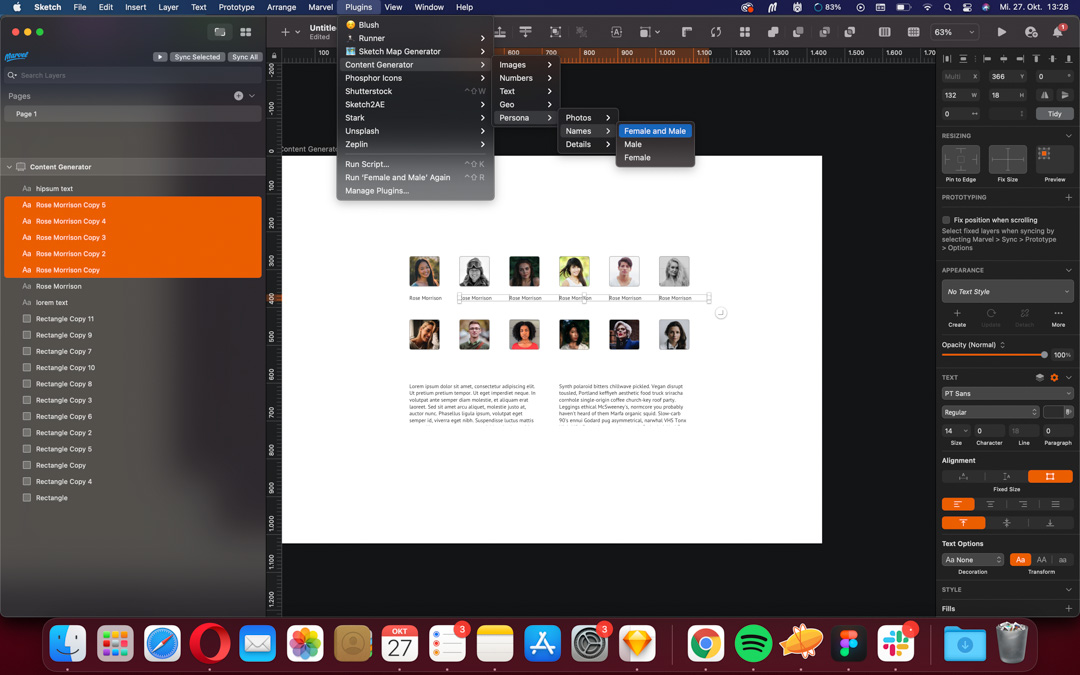The image size is (1080, 675).
Task: Open font size 14 dropdown
Action: (956, 430)
